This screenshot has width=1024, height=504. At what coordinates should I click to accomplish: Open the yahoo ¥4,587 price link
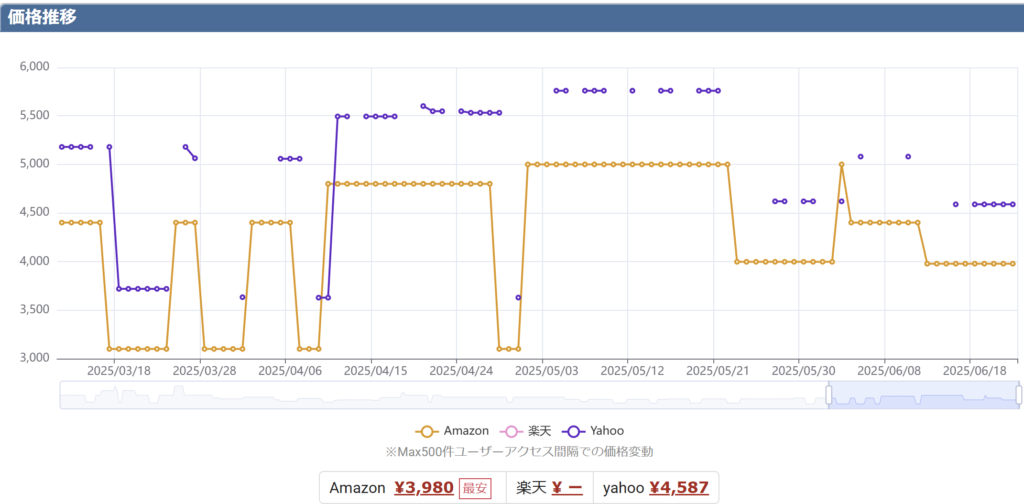679,488
